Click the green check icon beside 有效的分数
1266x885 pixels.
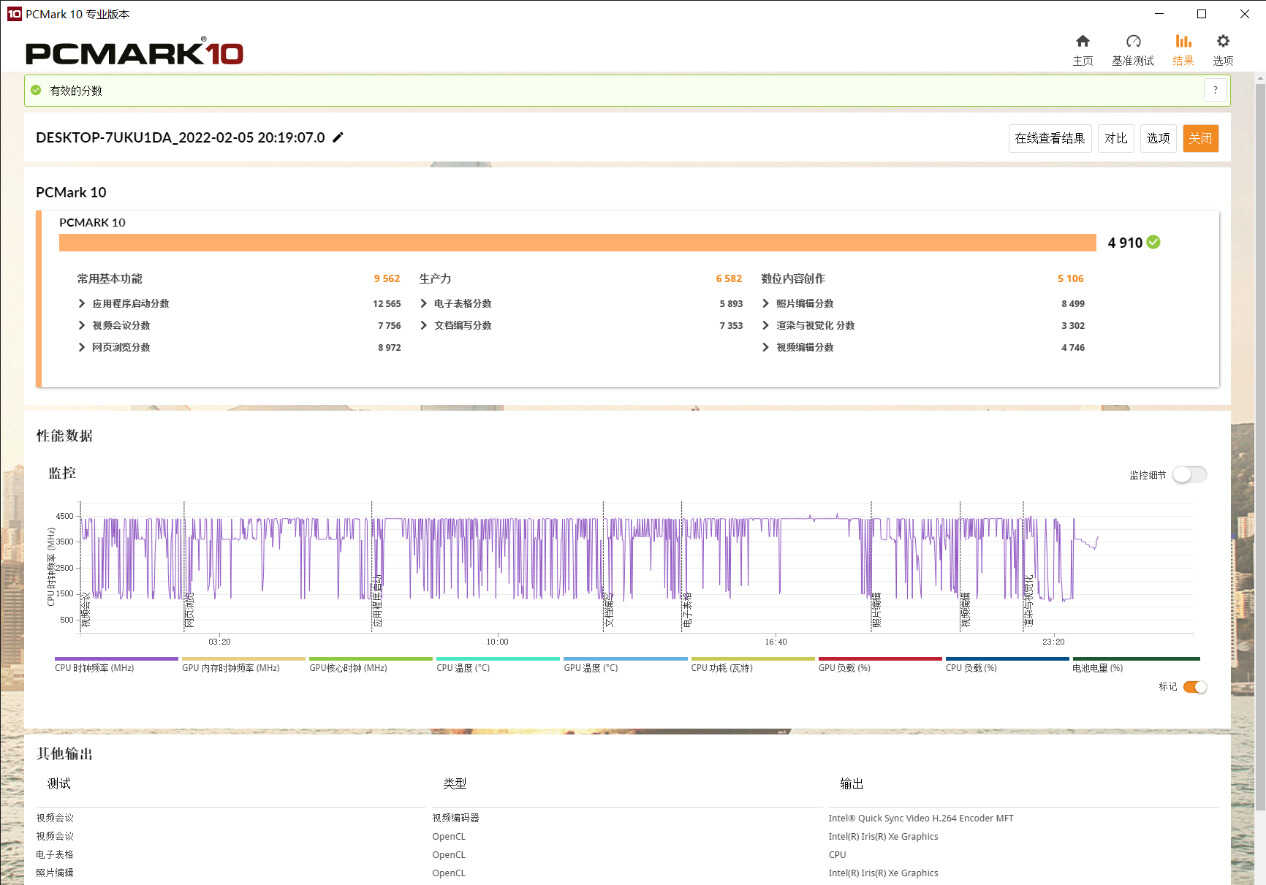36,90
